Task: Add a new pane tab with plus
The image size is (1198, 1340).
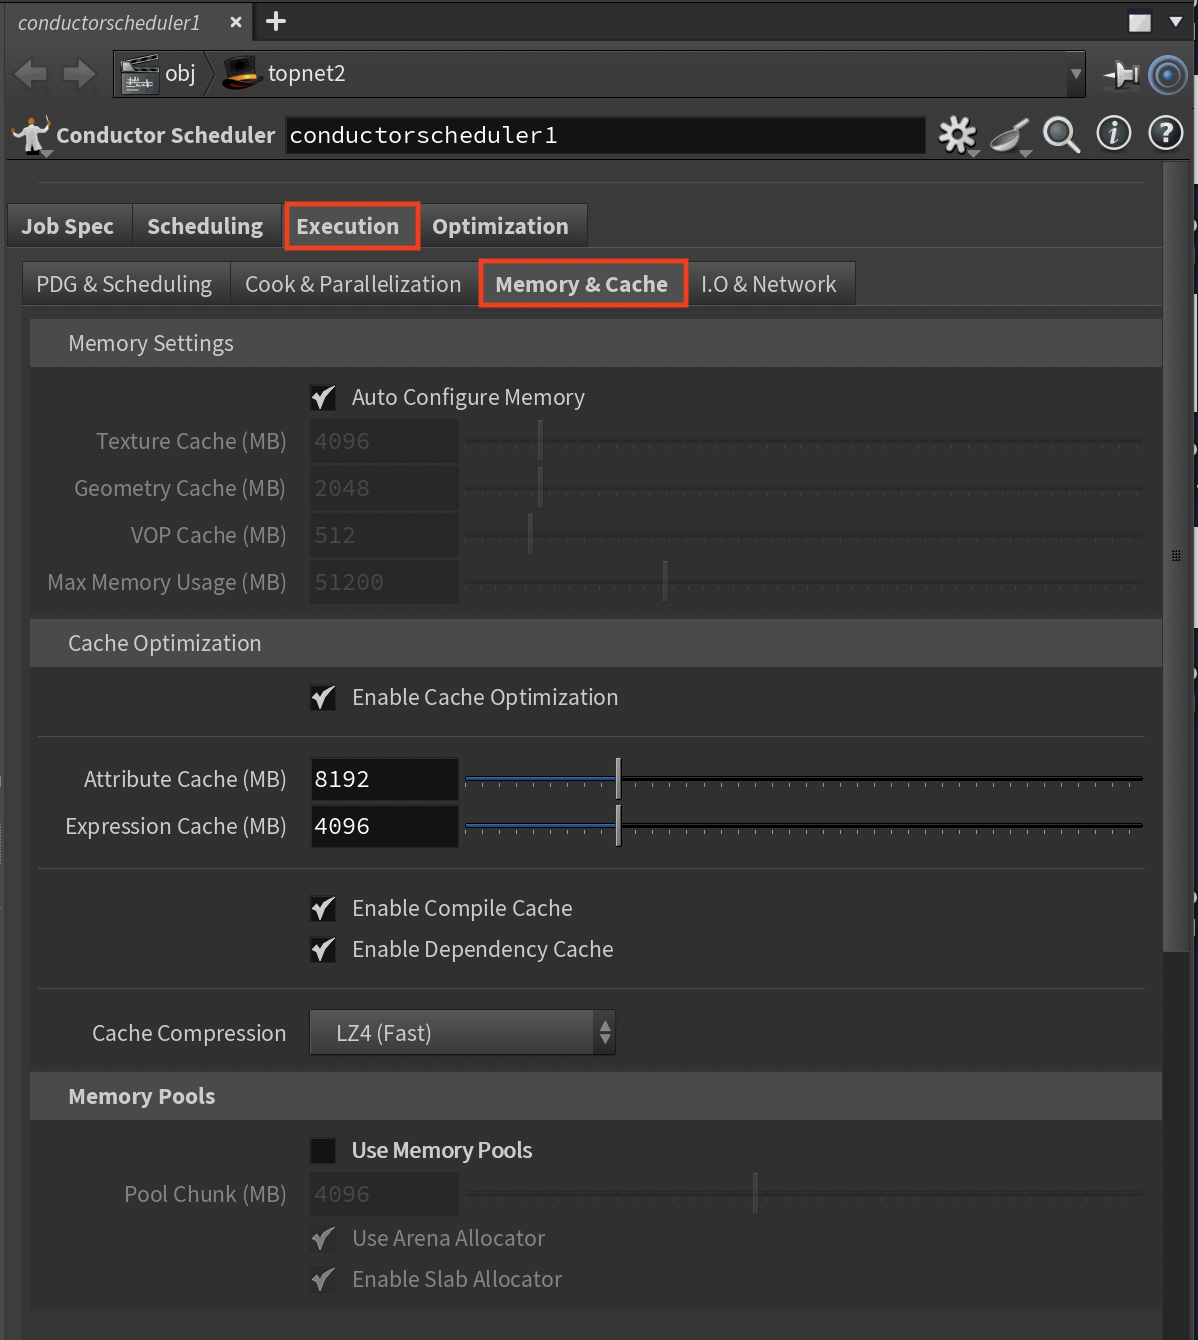Action: tap(276, 21)
